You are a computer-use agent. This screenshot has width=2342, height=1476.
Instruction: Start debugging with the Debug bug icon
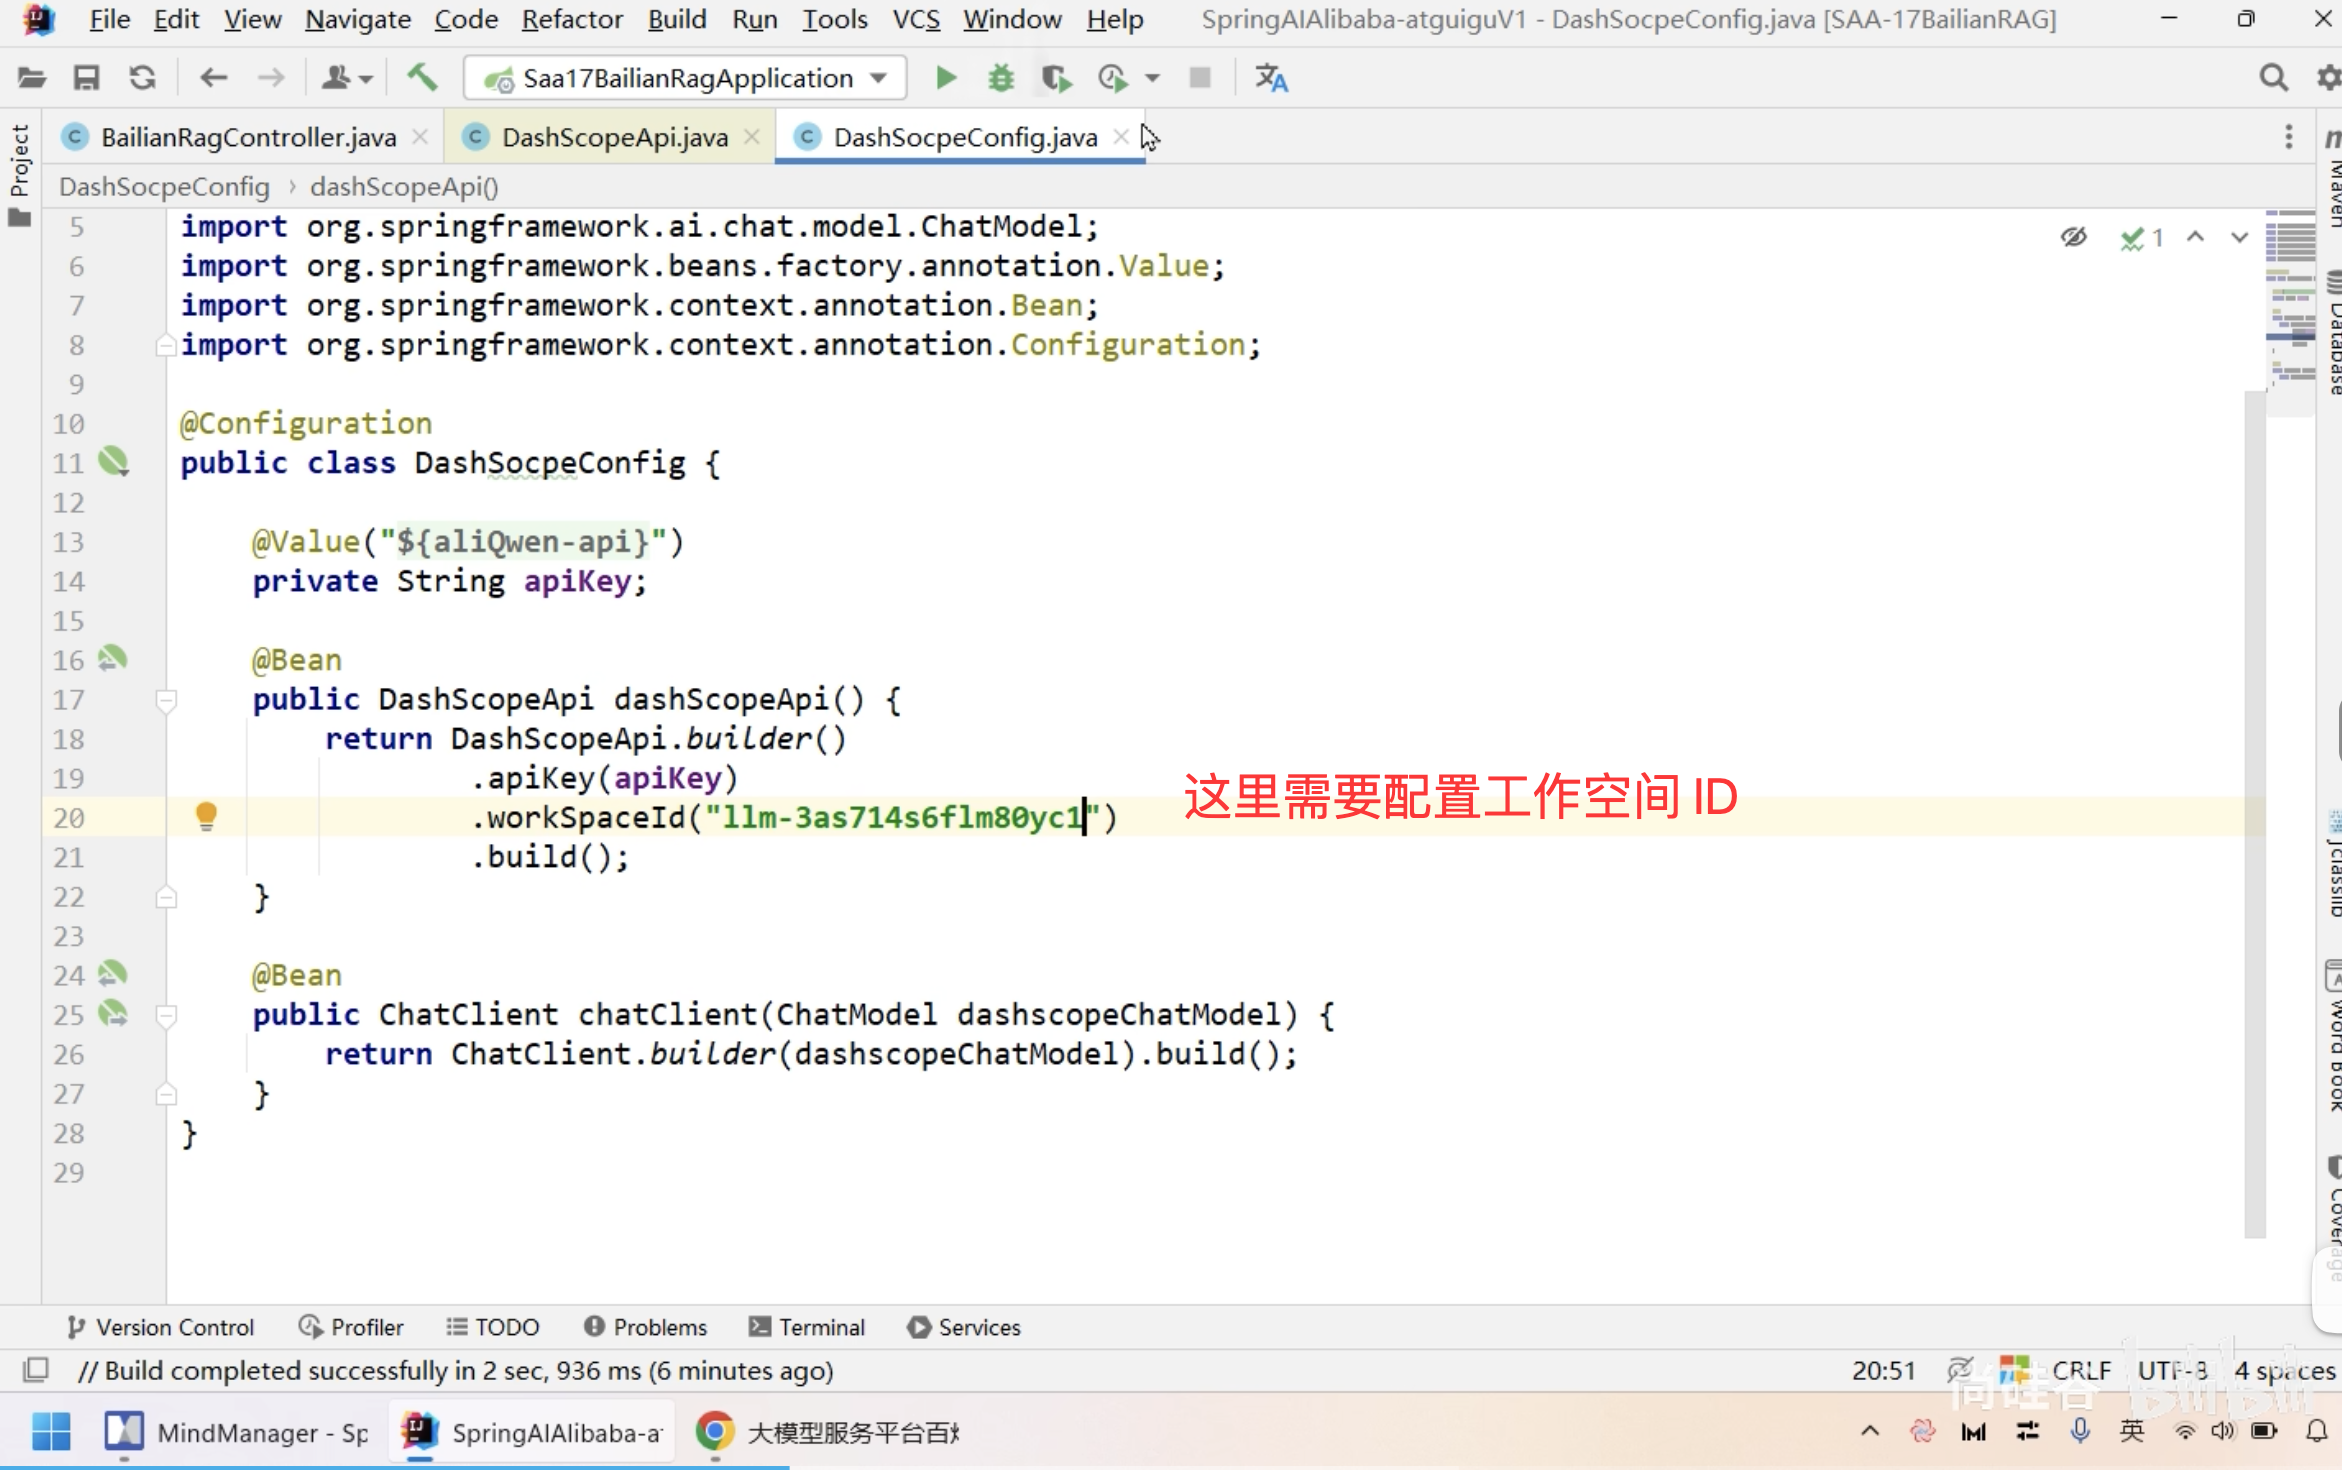pos(1000,78)
